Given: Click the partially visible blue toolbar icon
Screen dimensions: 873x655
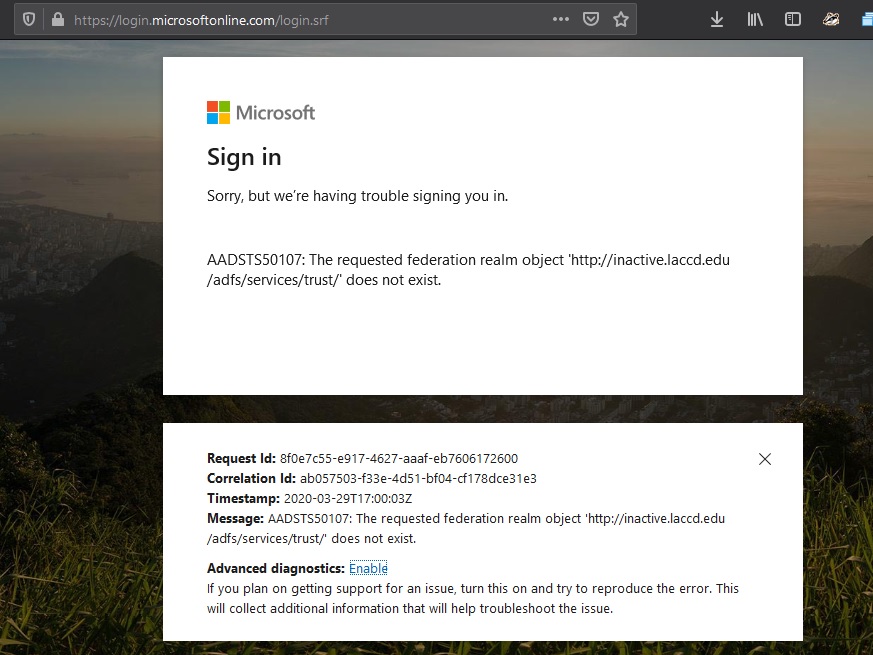Looking at the screenshot, I should point(866,19).
